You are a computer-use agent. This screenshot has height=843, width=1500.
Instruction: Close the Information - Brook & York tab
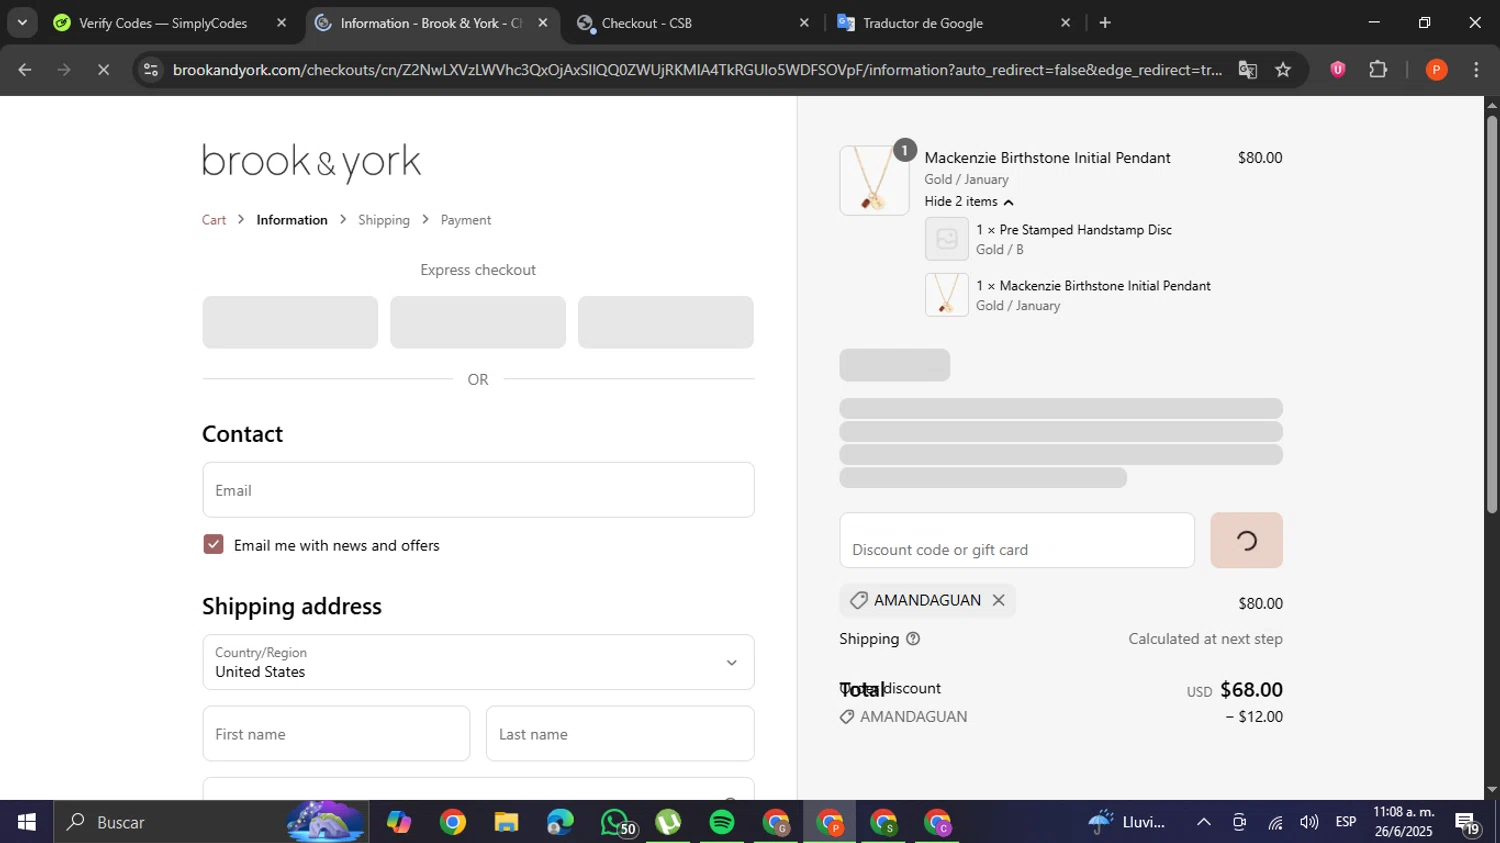[543, 23]
